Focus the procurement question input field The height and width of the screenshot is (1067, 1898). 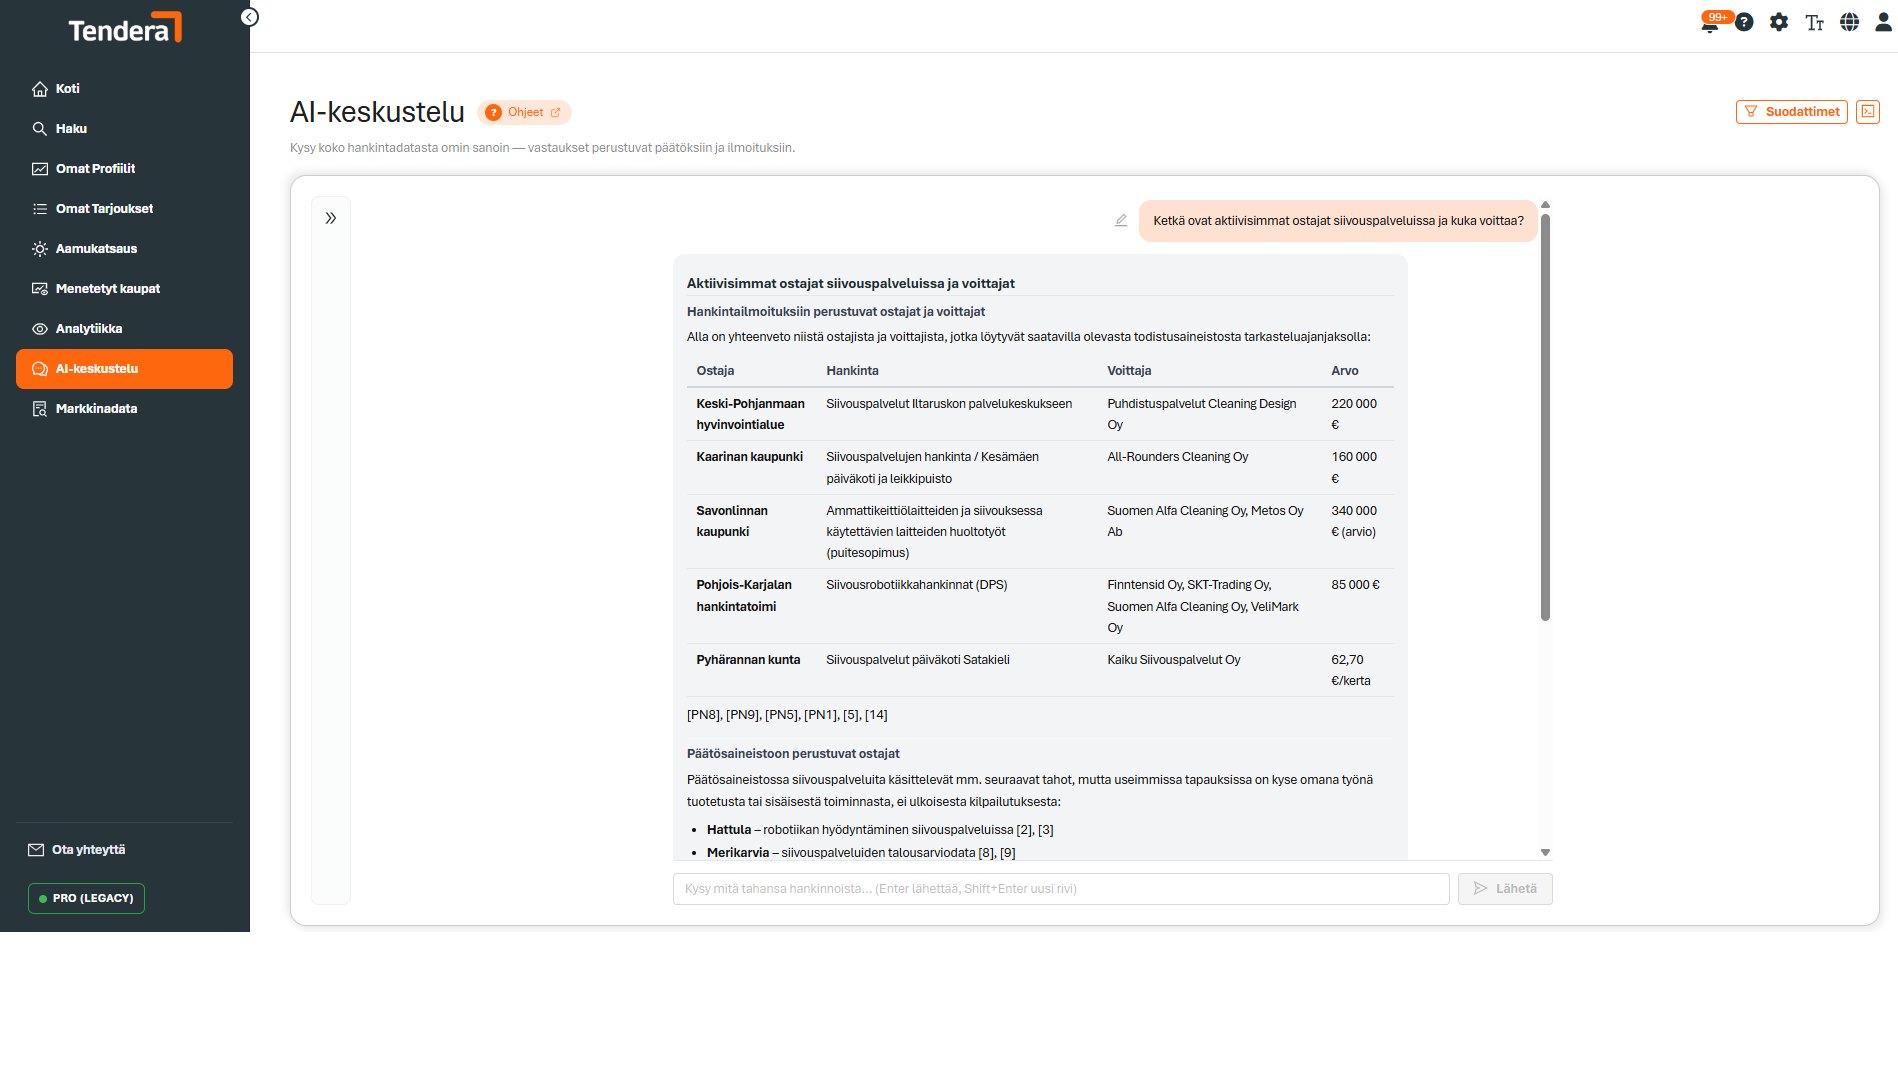[x=1061, y=889]
